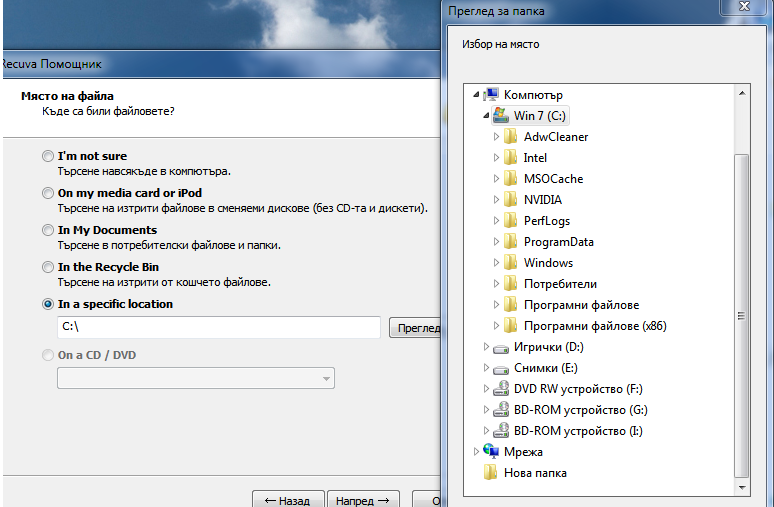The height and width of the screenshot is (507, 774).
Task: Select the Нова папка folder icon
Action: (491, 473)
